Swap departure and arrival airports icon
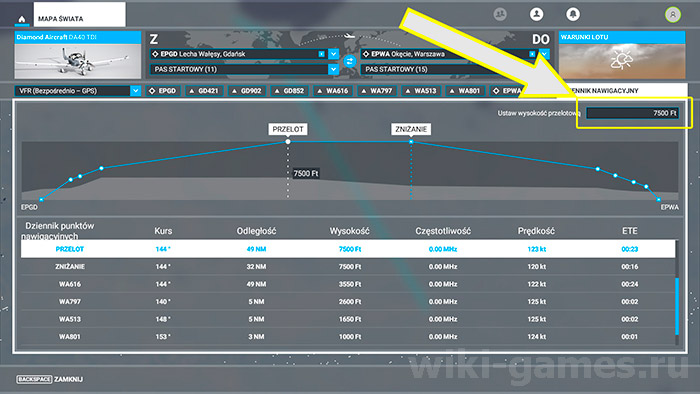 [350, 61]
